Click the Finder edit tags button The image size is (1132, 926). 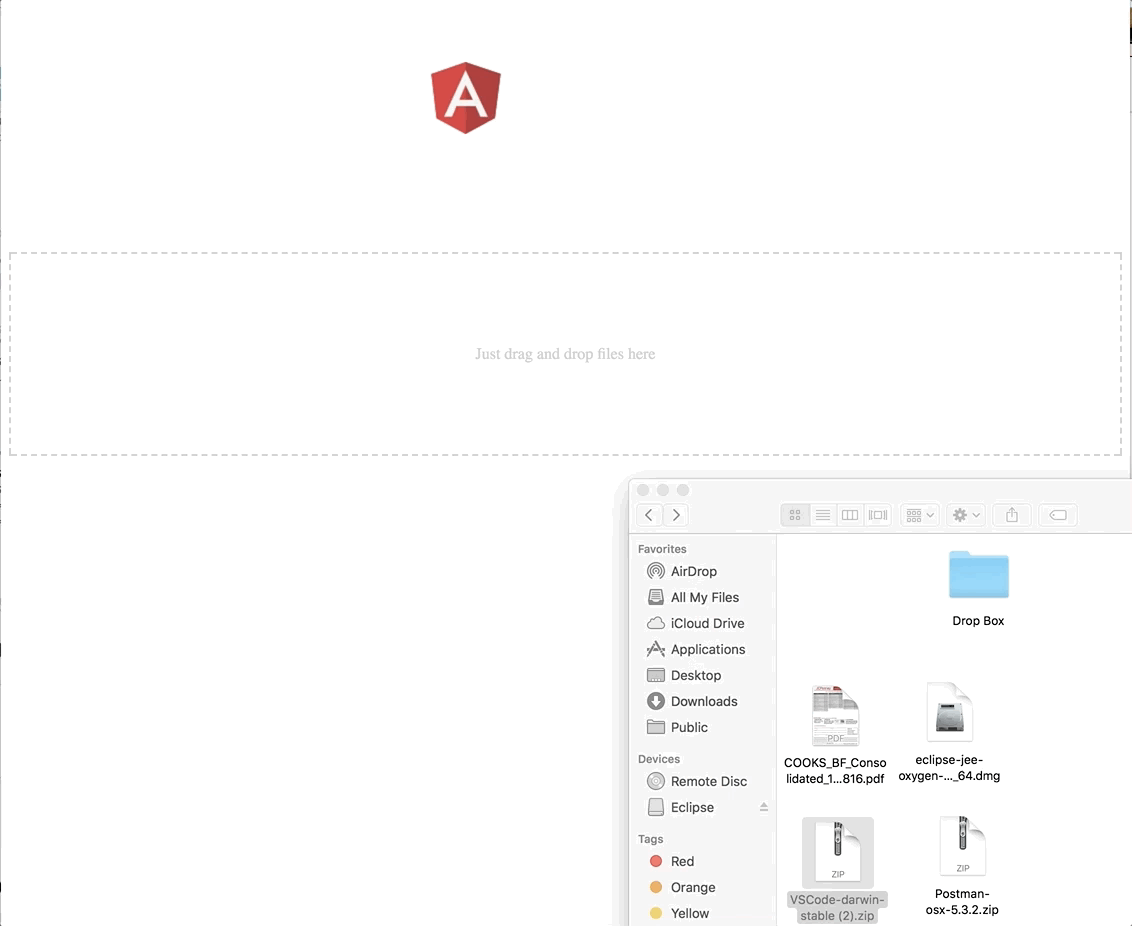(x=1058, y=515)
